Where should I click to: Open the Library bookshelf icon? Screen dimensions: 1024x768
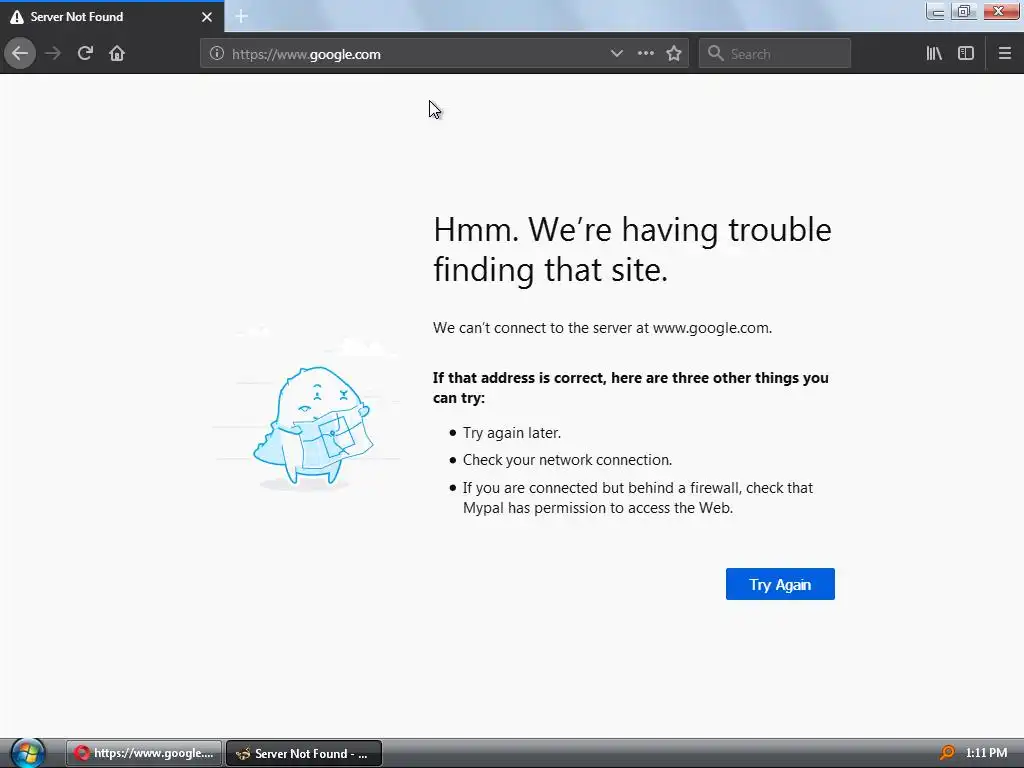(934, 54)
